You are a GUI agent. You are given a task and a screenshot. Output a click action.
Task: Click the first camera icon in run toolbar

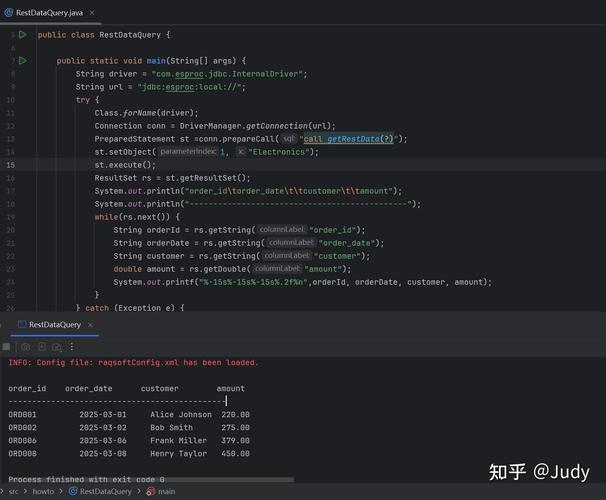(26, 347)
